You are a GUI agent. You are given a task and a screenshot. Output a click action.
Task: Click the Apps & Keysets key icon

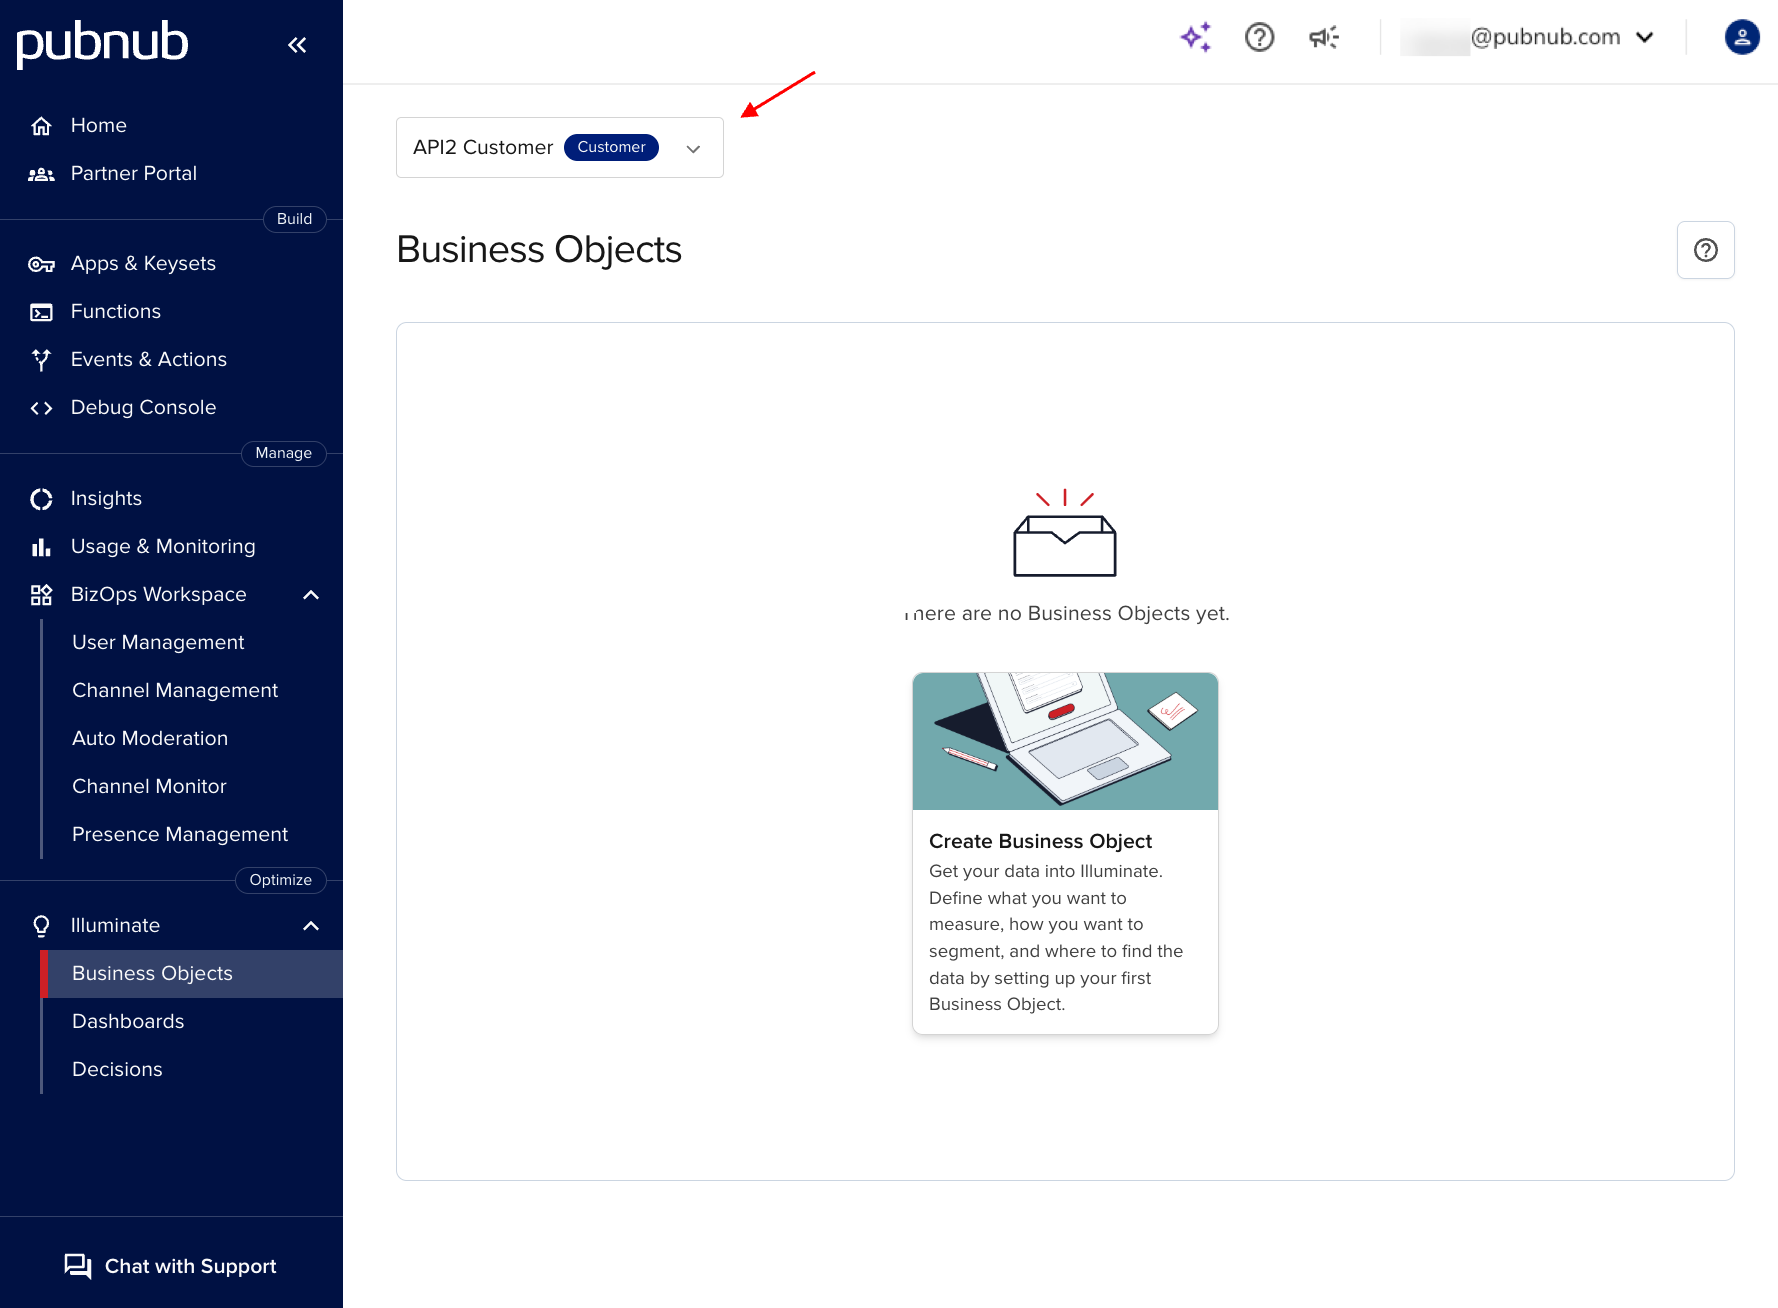41,264
